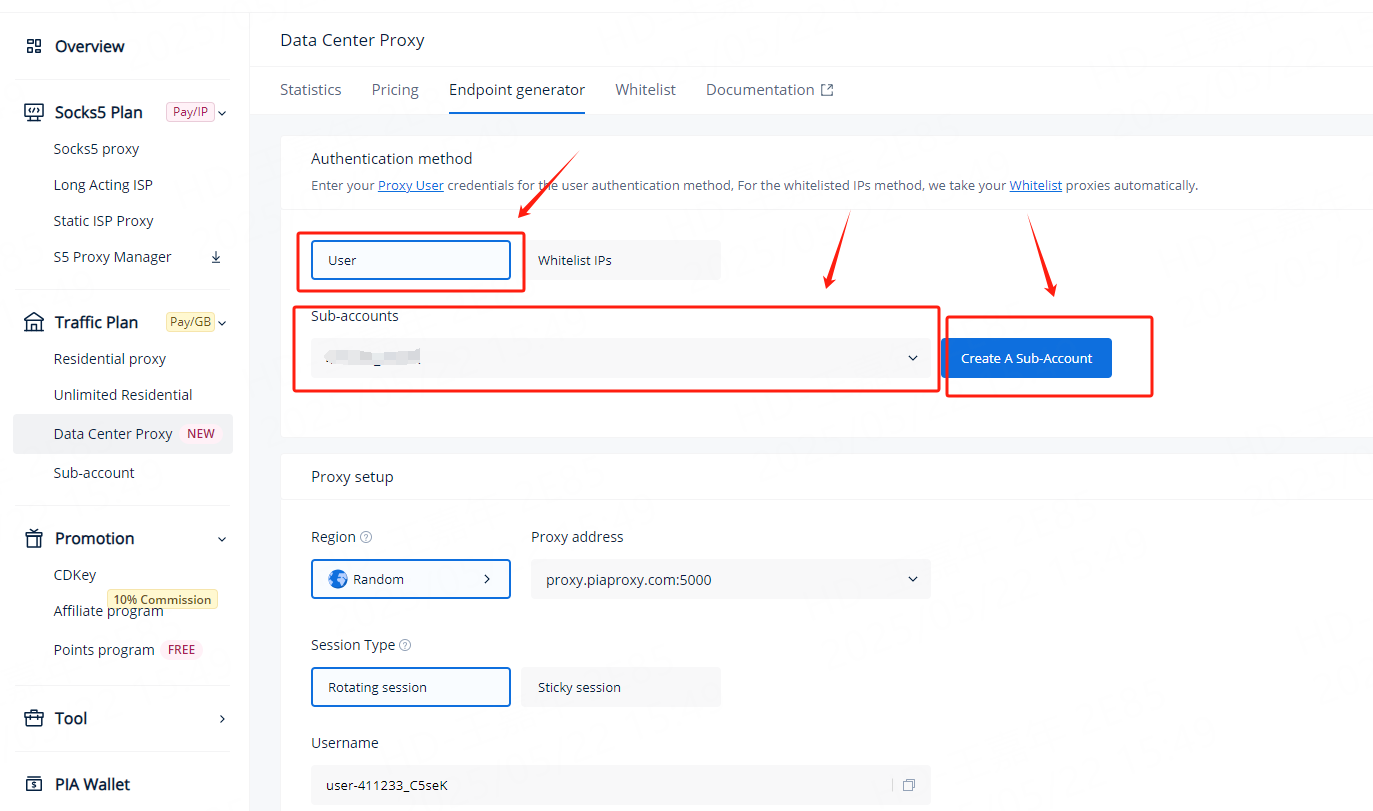Image resolution: width=1373 pixels, height=811 pixels.
Task: Open the Sub-accounts dropdown
Action: pyautogui.click(x=620, y=358)
